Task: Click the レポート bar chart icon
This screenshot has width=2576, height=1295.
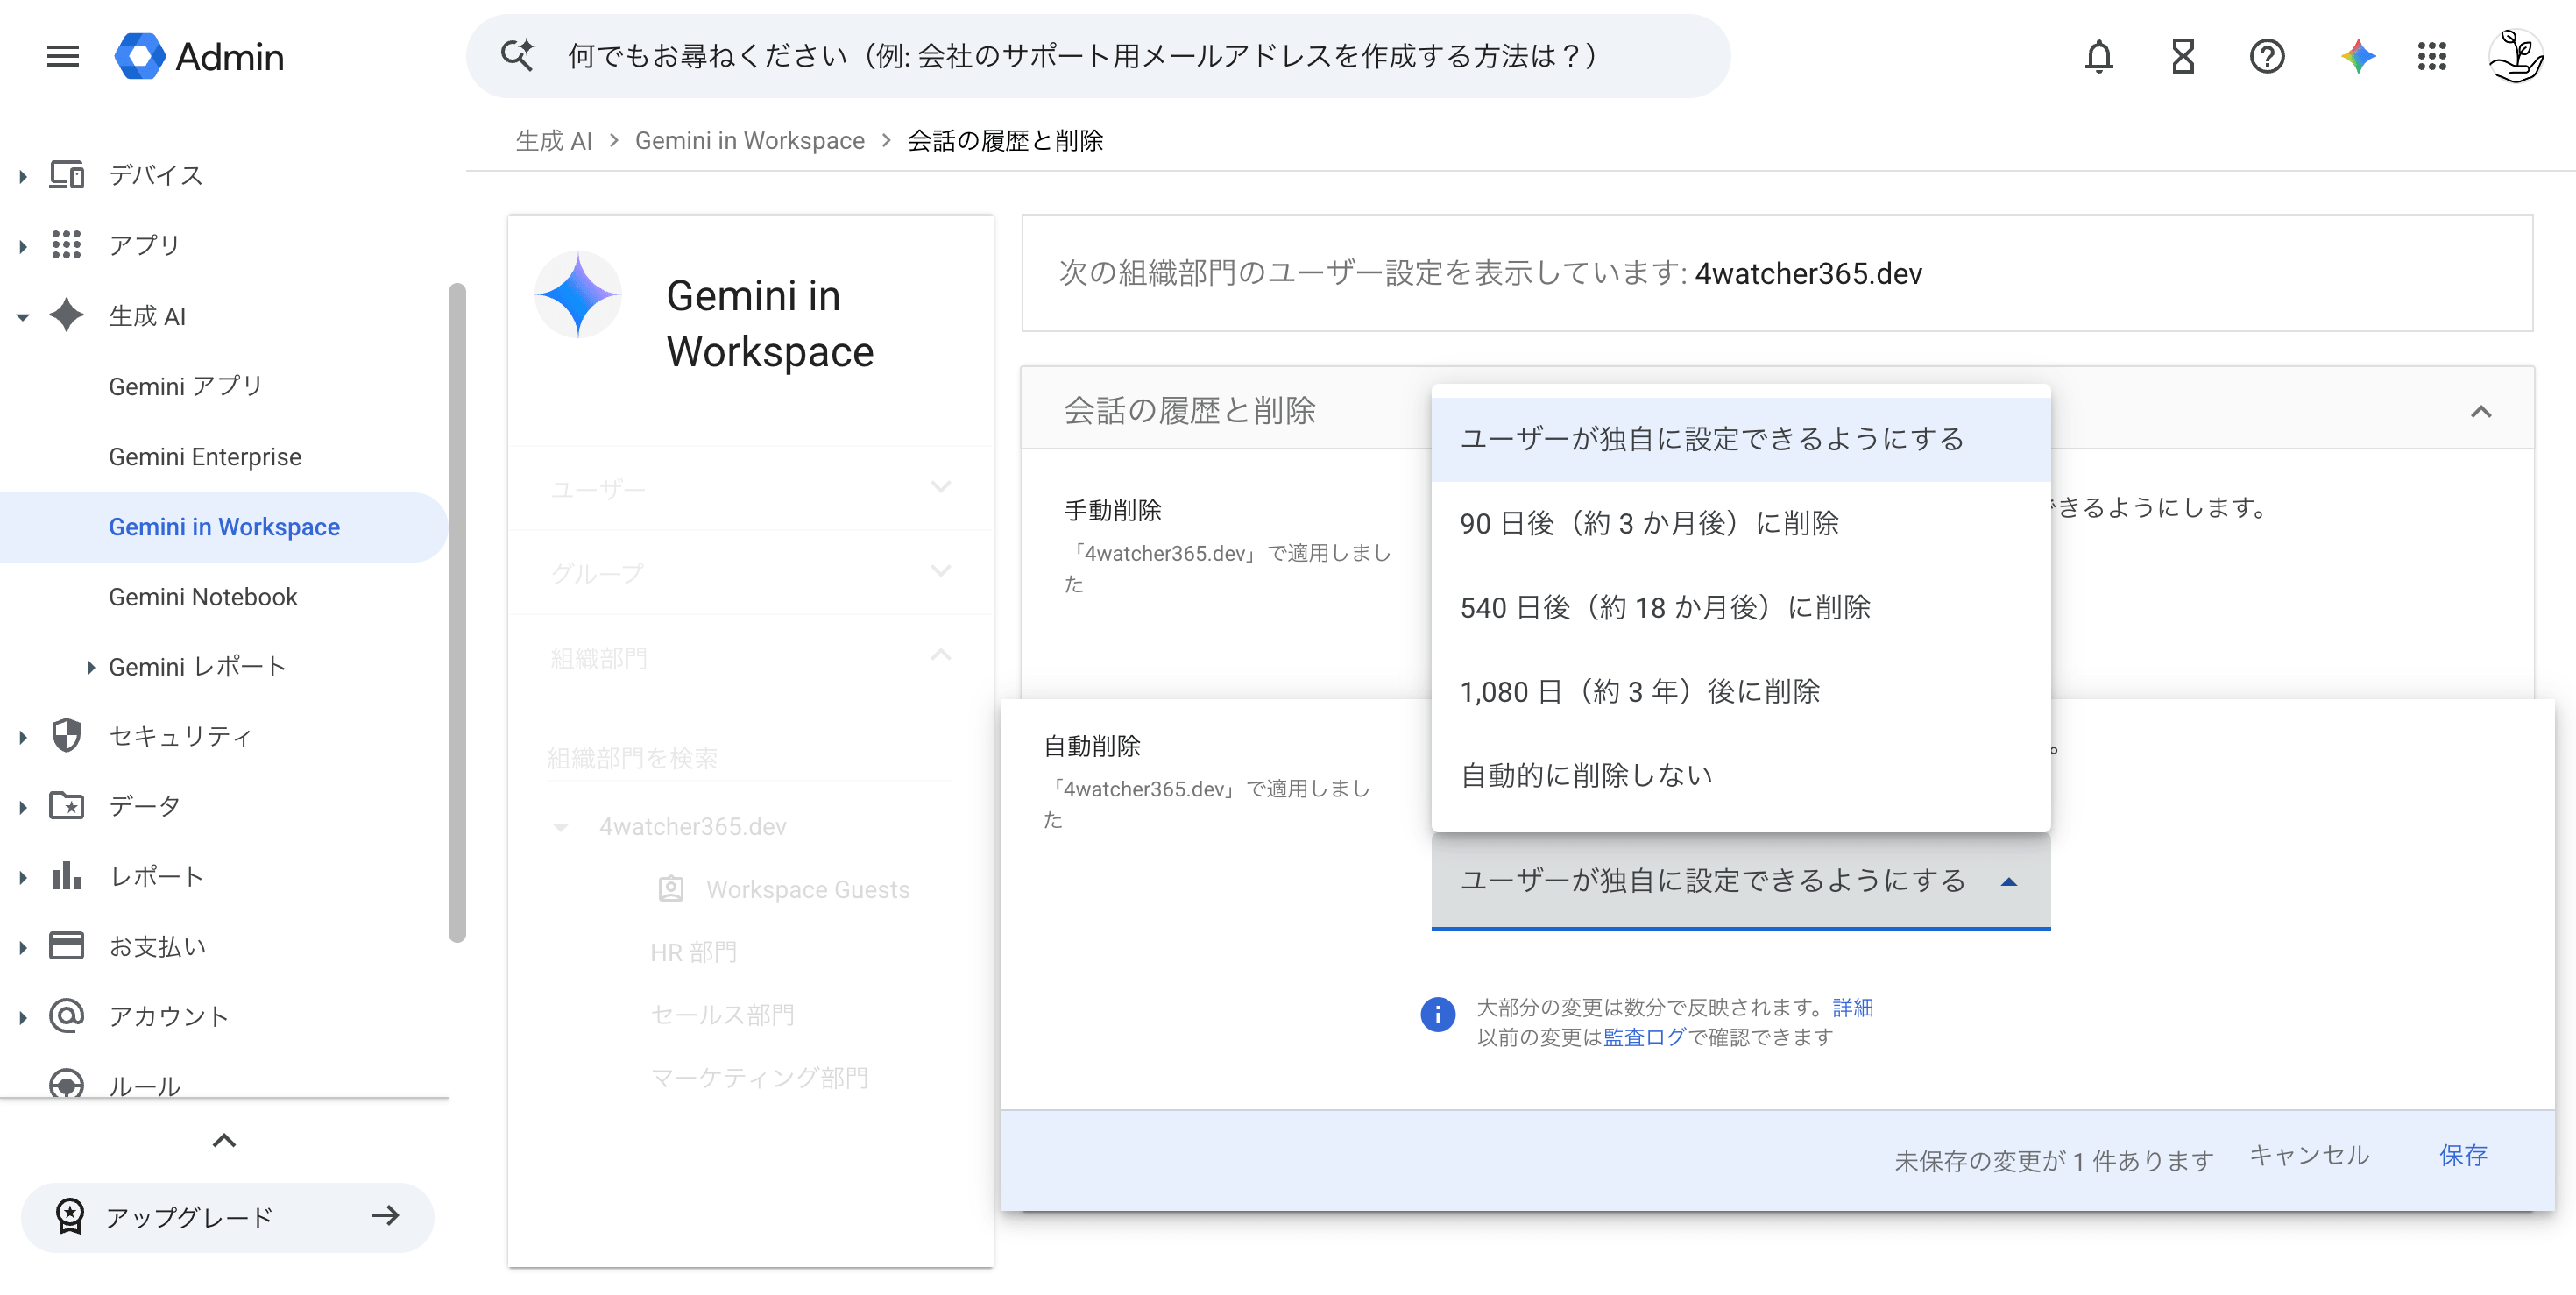Action: tap(67, 875)
